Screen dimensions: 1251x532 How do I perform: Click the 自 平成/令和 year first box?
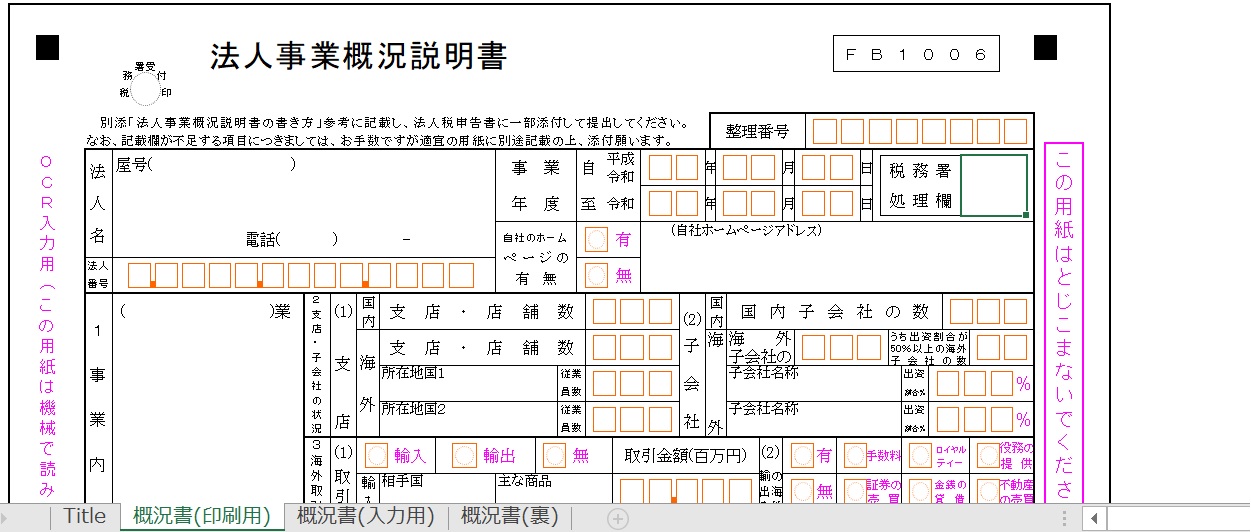tap(660, 167)
